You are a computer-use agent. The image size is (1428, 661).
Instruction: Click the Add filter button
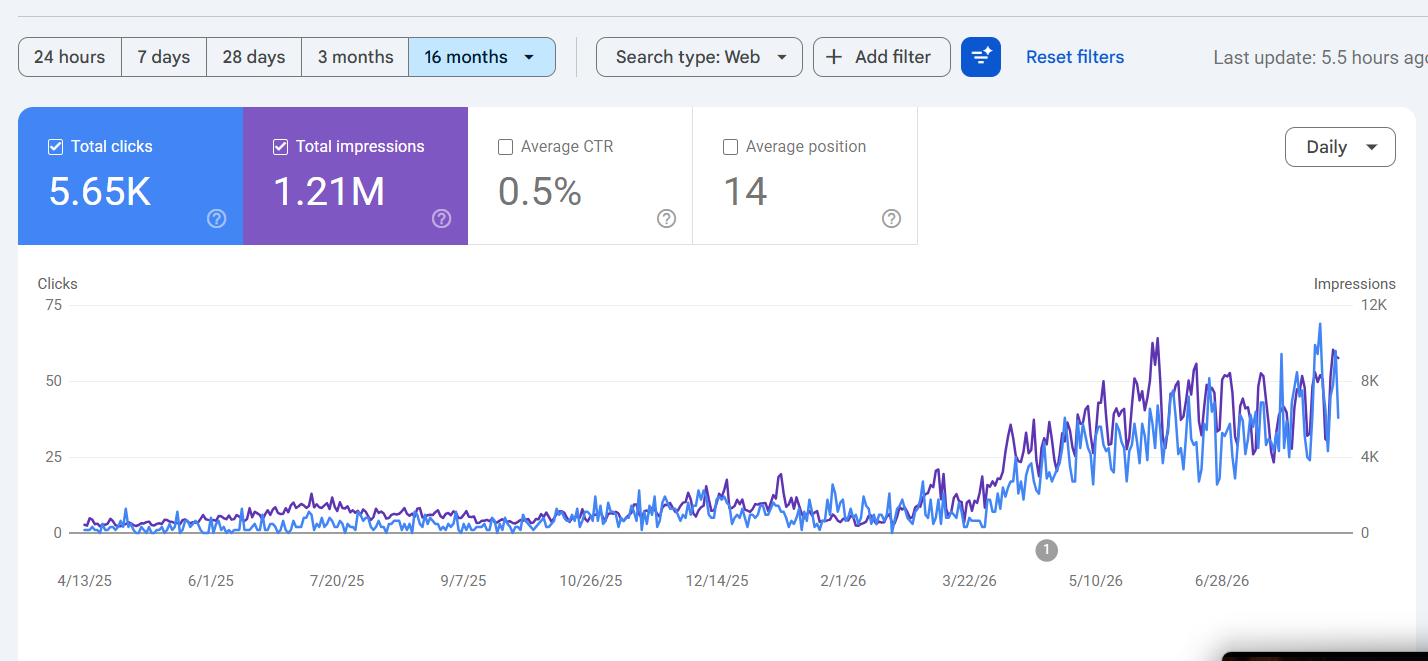coord(882,57)
